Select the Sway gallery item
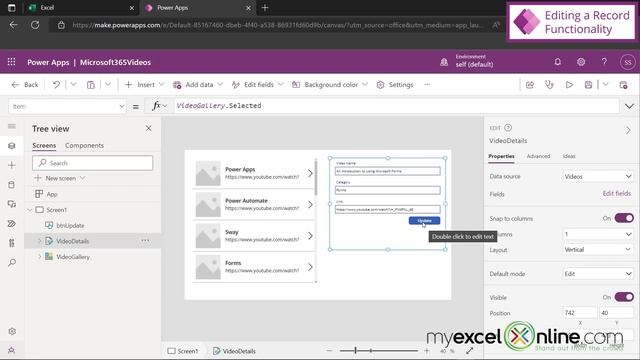This screenshot has width=640, height=360. (254, 236)
